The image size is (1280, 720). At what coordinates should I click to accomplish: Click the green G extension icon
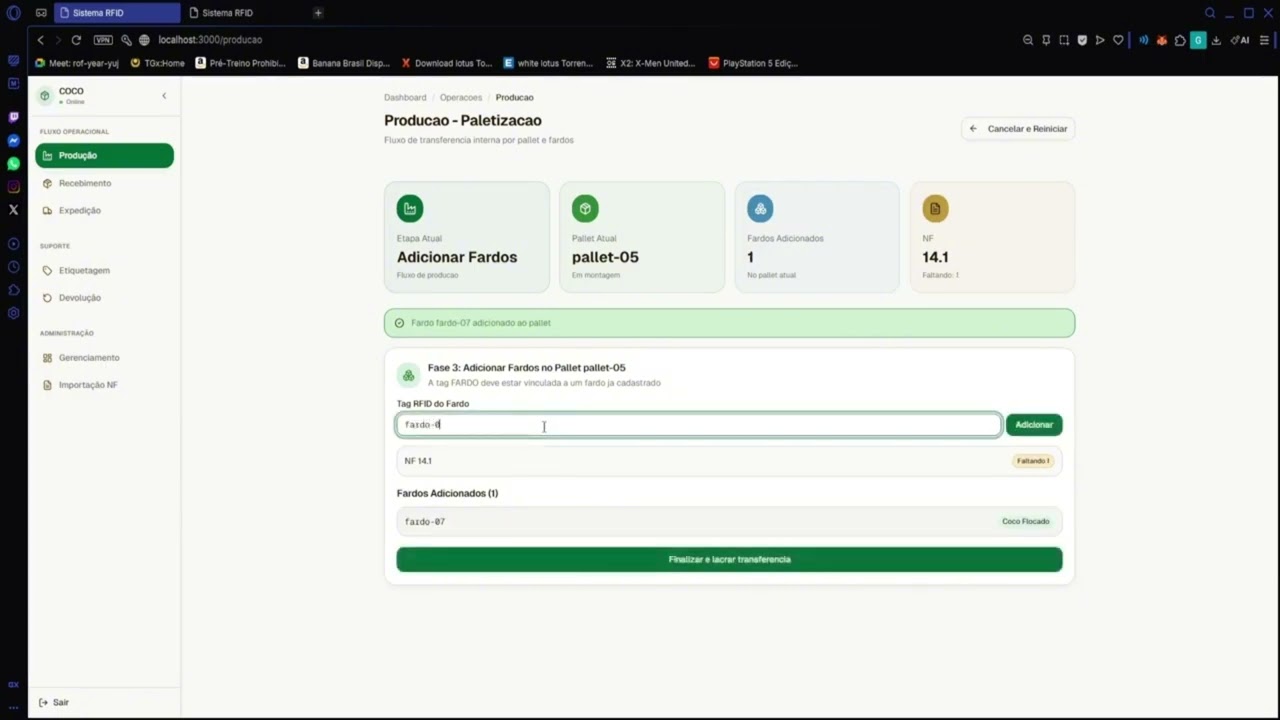(1198, 40)
